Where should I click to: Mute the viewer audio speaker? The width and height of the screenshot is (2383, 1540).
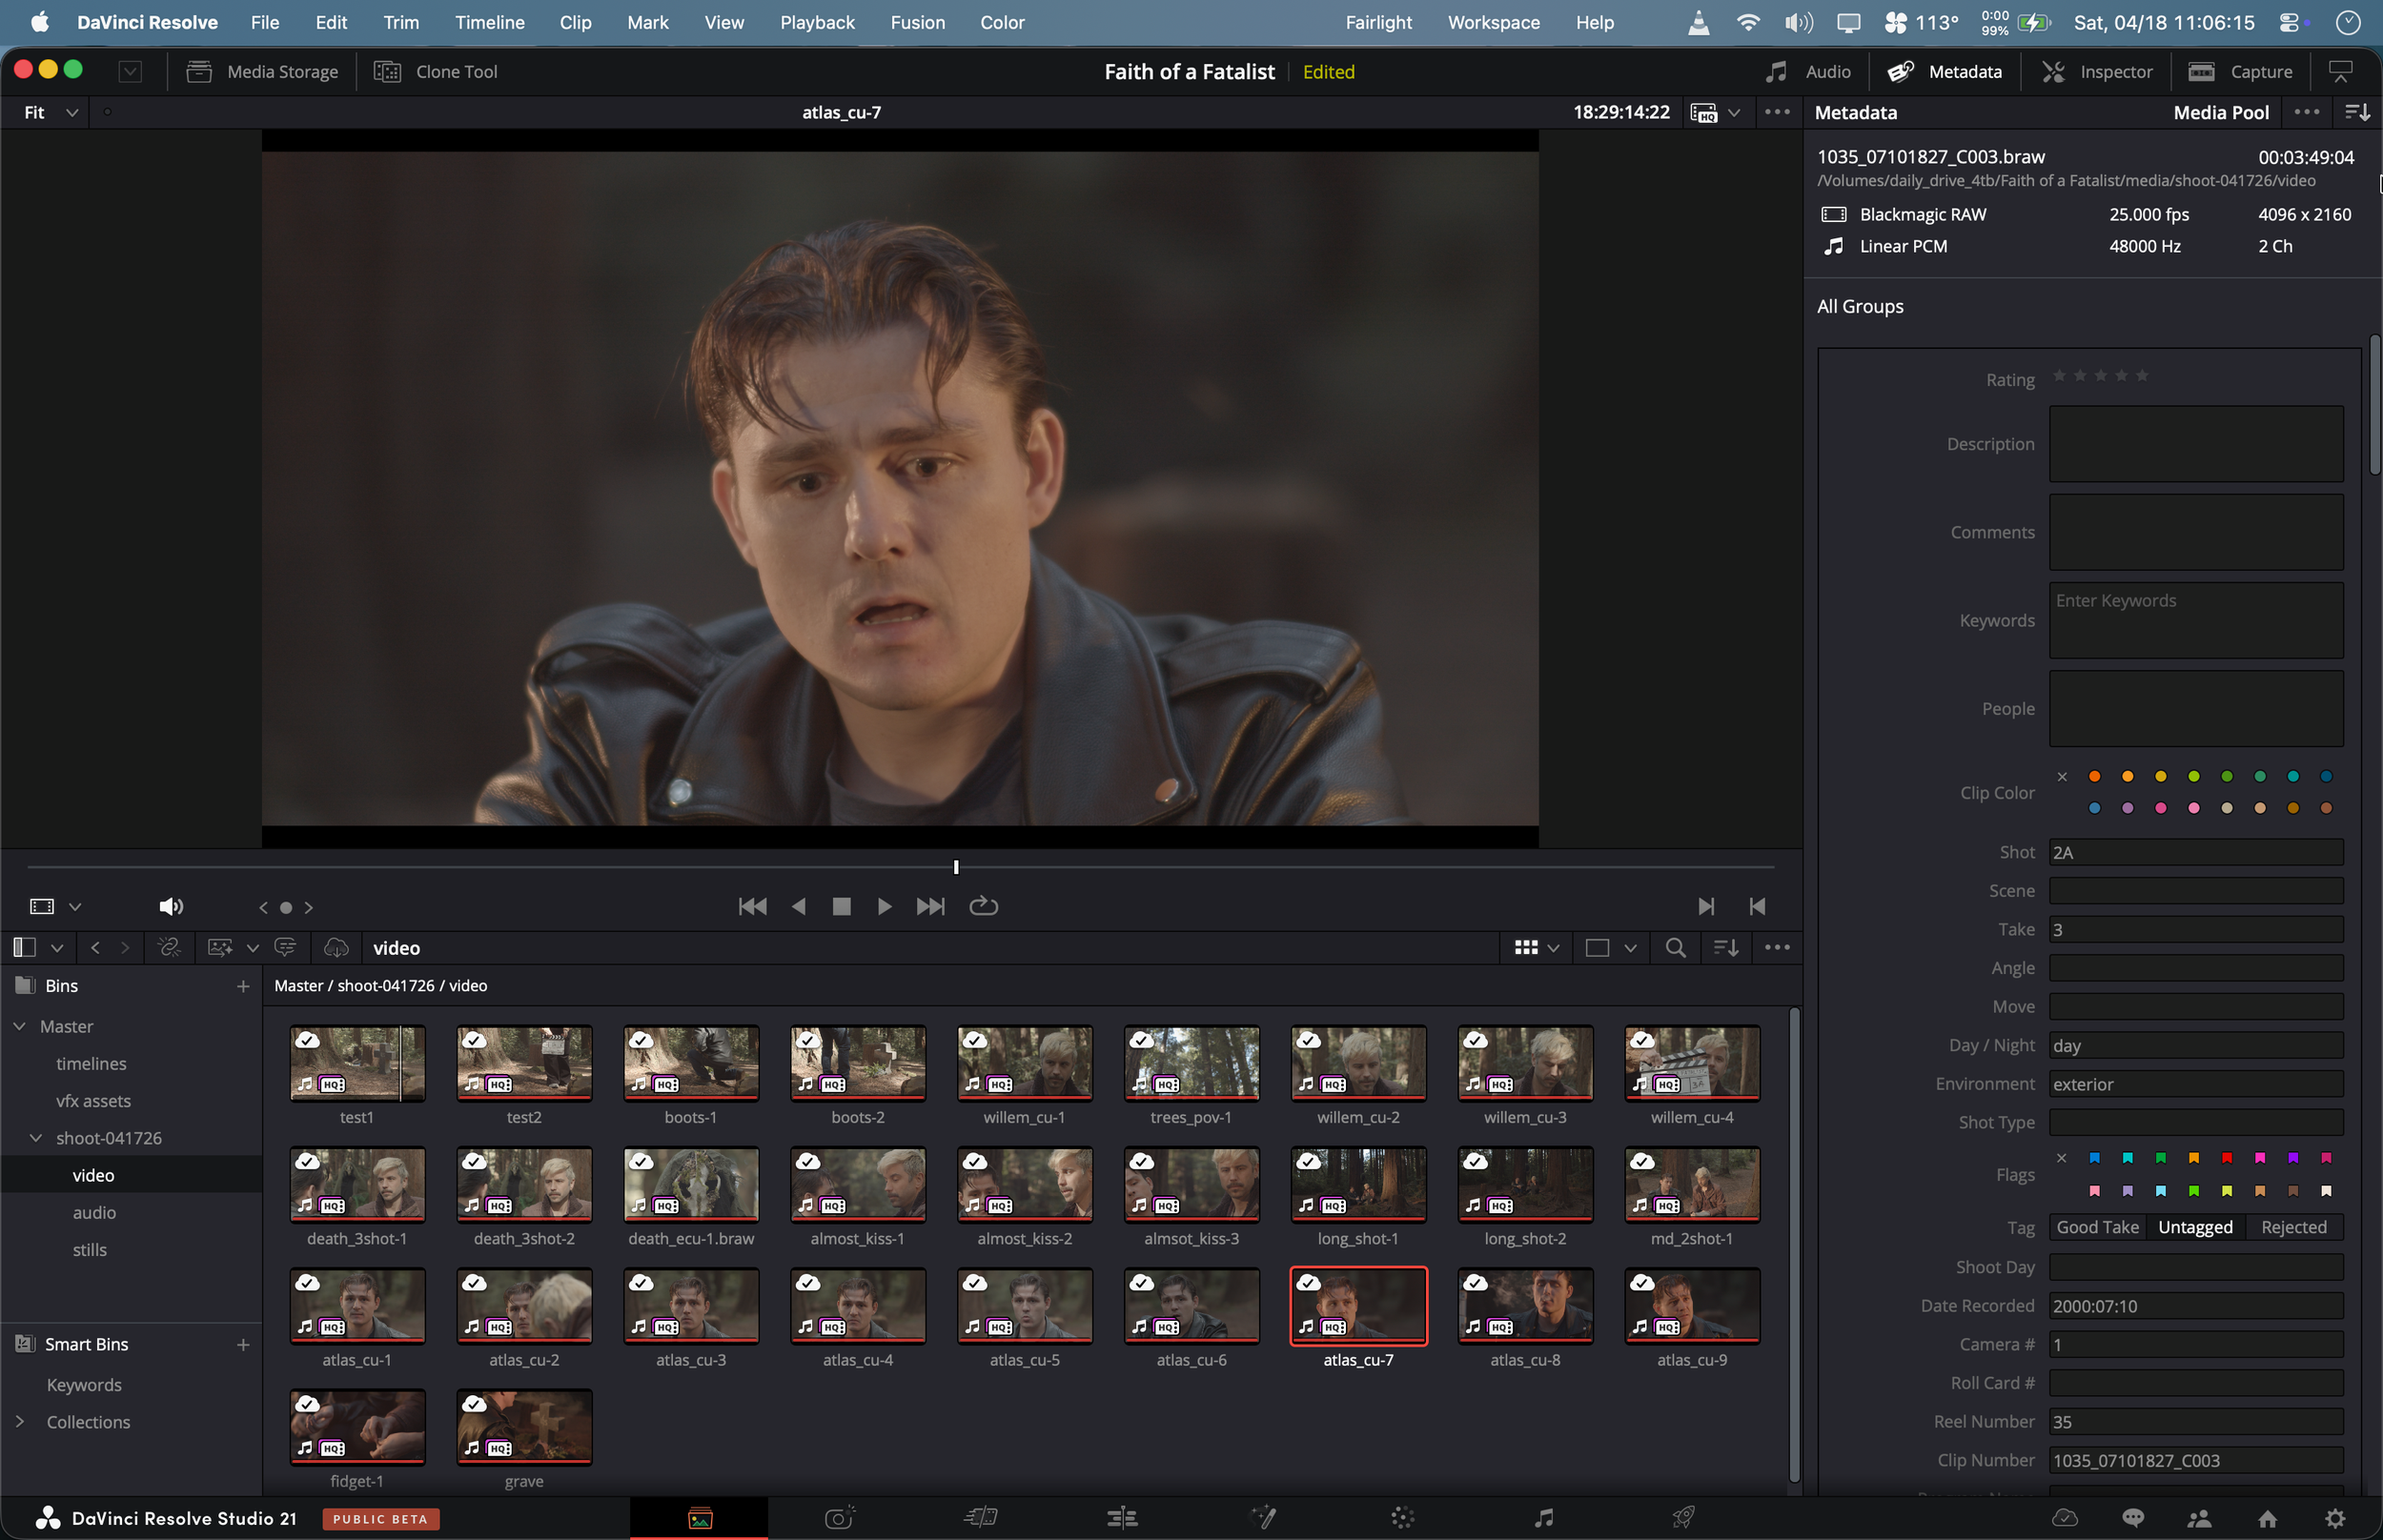point(171,906)
